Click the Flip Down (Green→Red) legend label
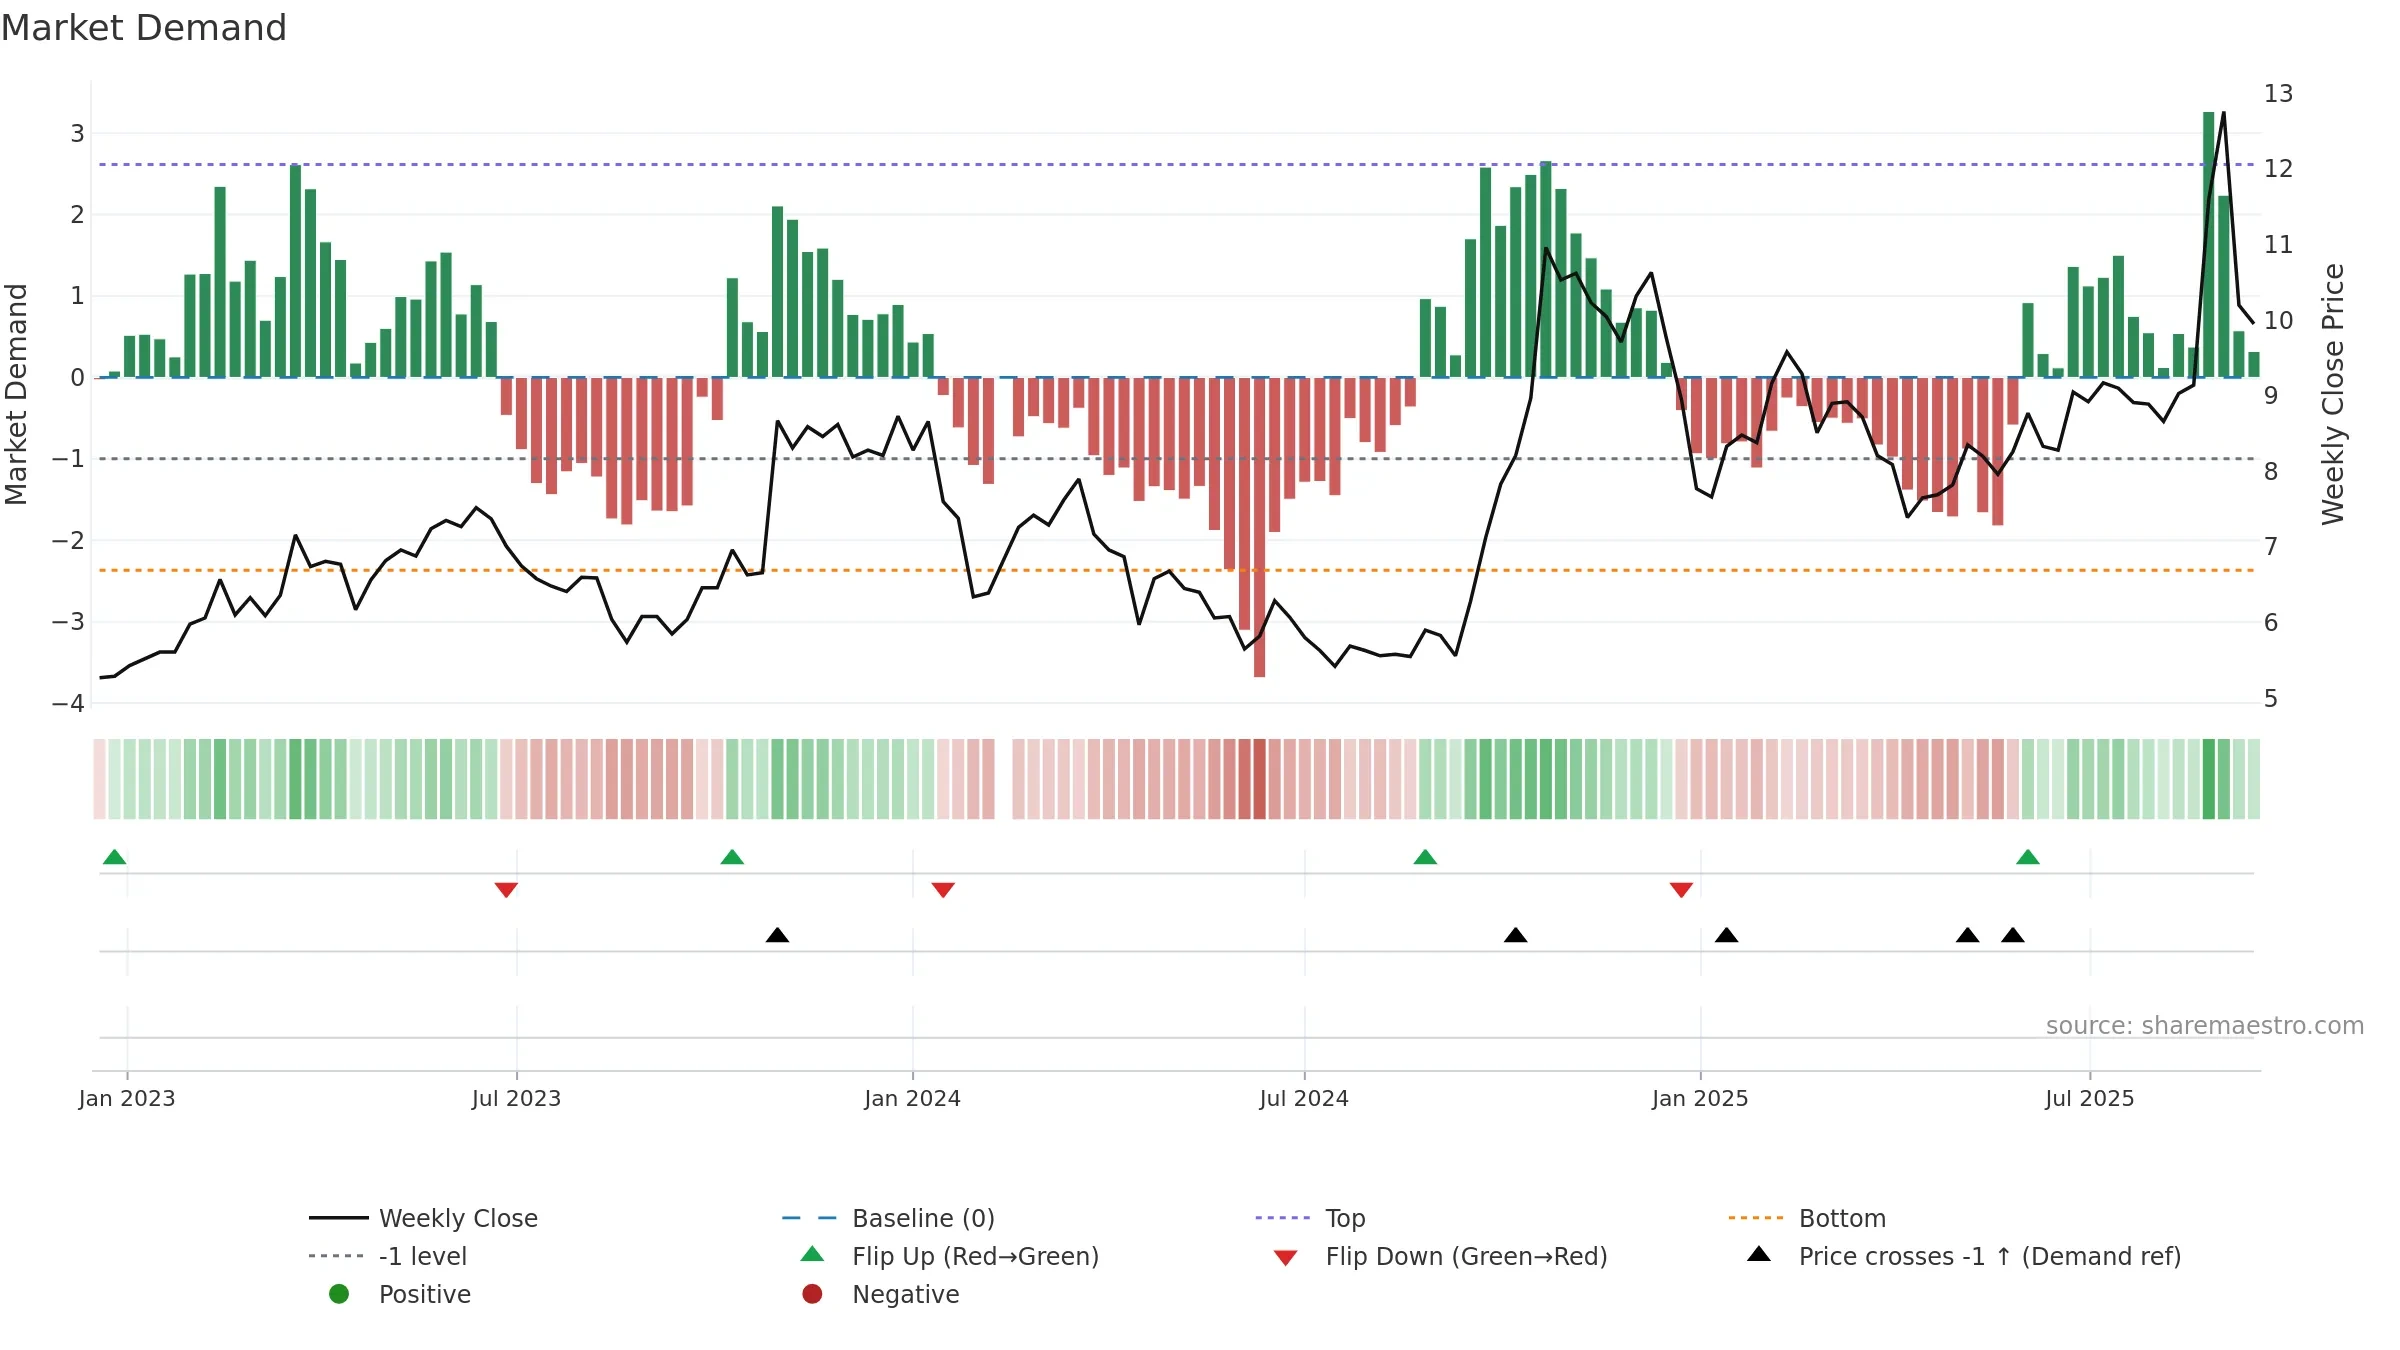The width and height of the screenshot is (2400, 1350). (x=1466, y=1256)
